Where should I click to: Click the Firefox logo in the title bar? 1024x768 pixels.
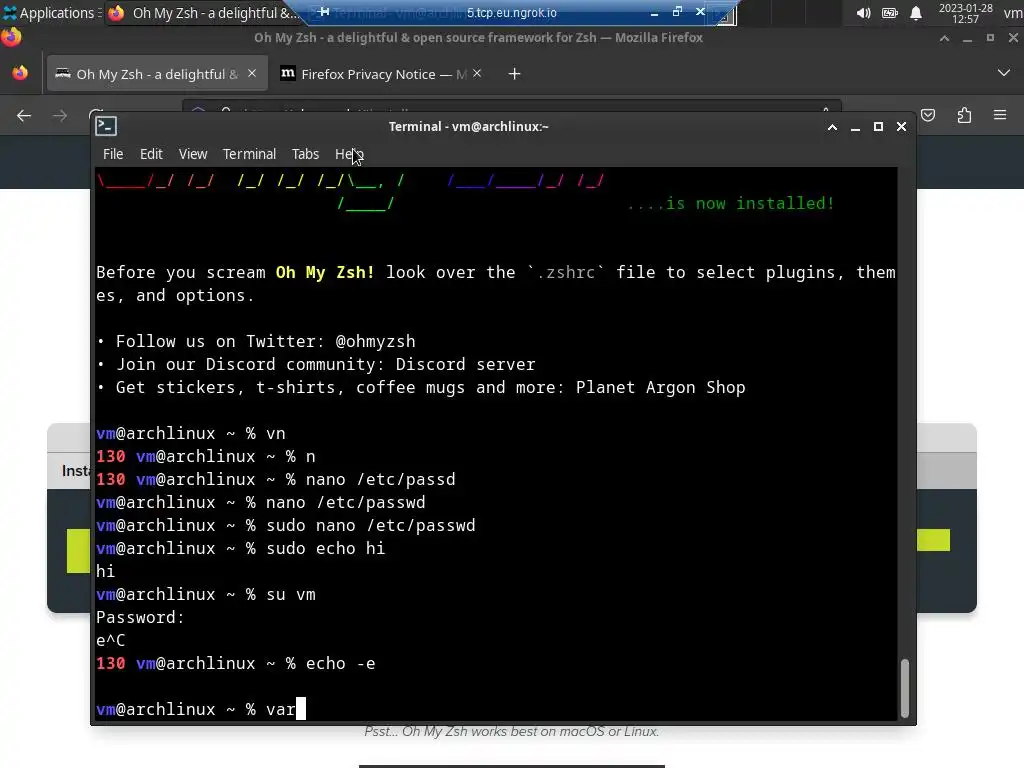(x=11, y=37)
